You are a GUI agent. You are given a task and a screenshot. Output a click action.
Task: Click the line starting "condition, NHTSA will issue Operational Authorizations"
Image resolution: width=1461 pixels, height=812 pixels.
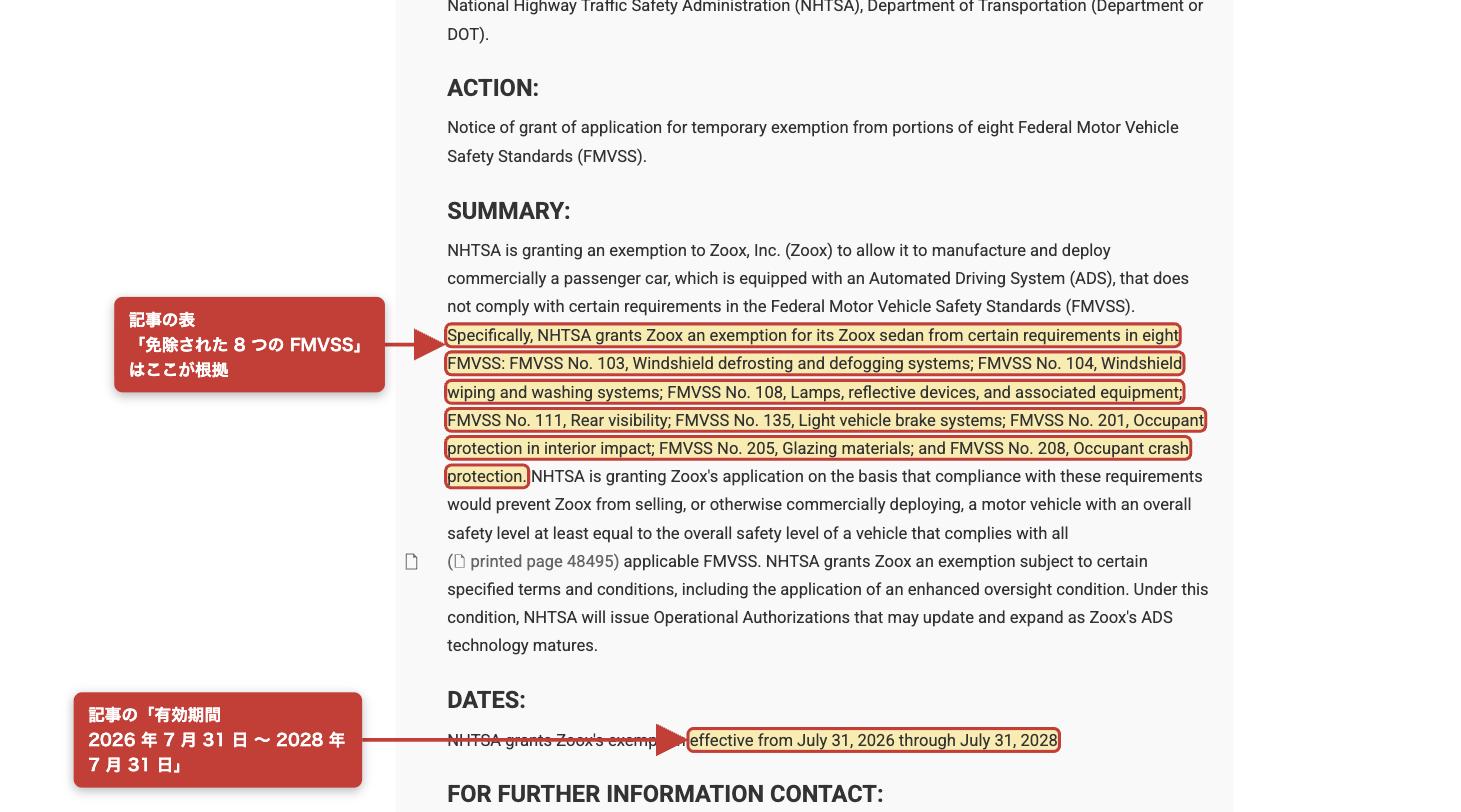point(810,617)
